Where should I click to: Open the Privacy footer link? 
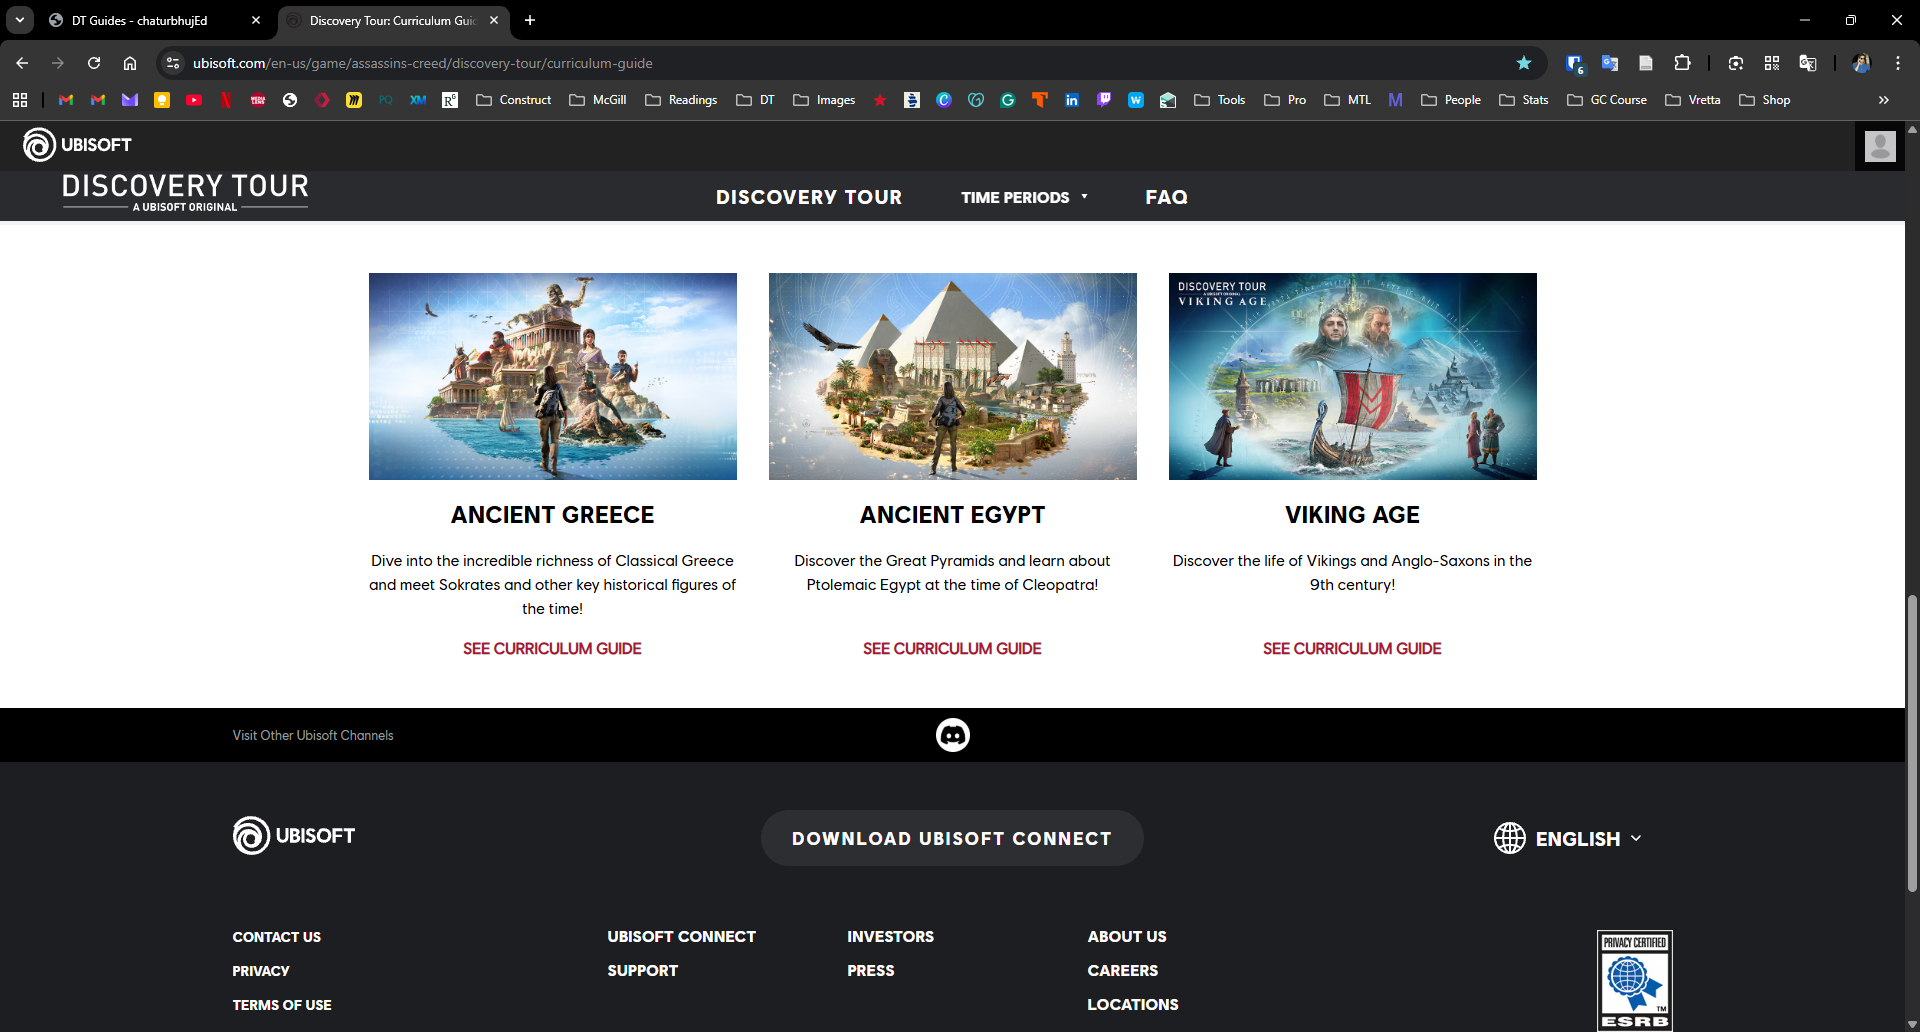(261, 971)
